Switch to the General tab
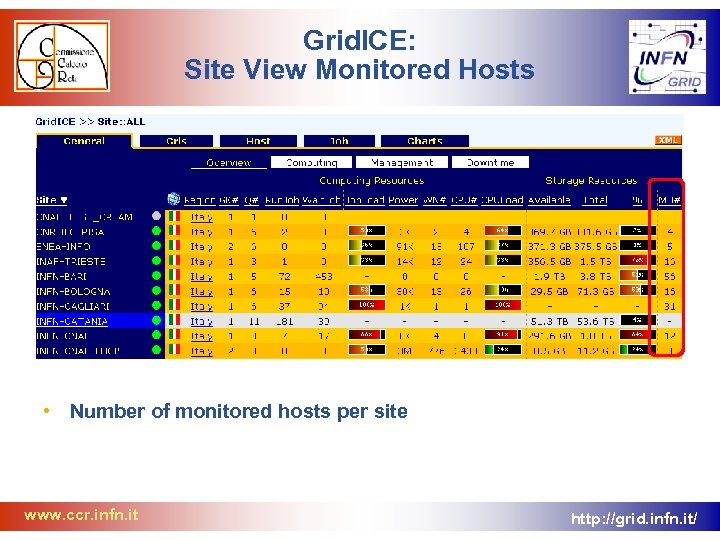720x540 pixels. pos(84,141)
